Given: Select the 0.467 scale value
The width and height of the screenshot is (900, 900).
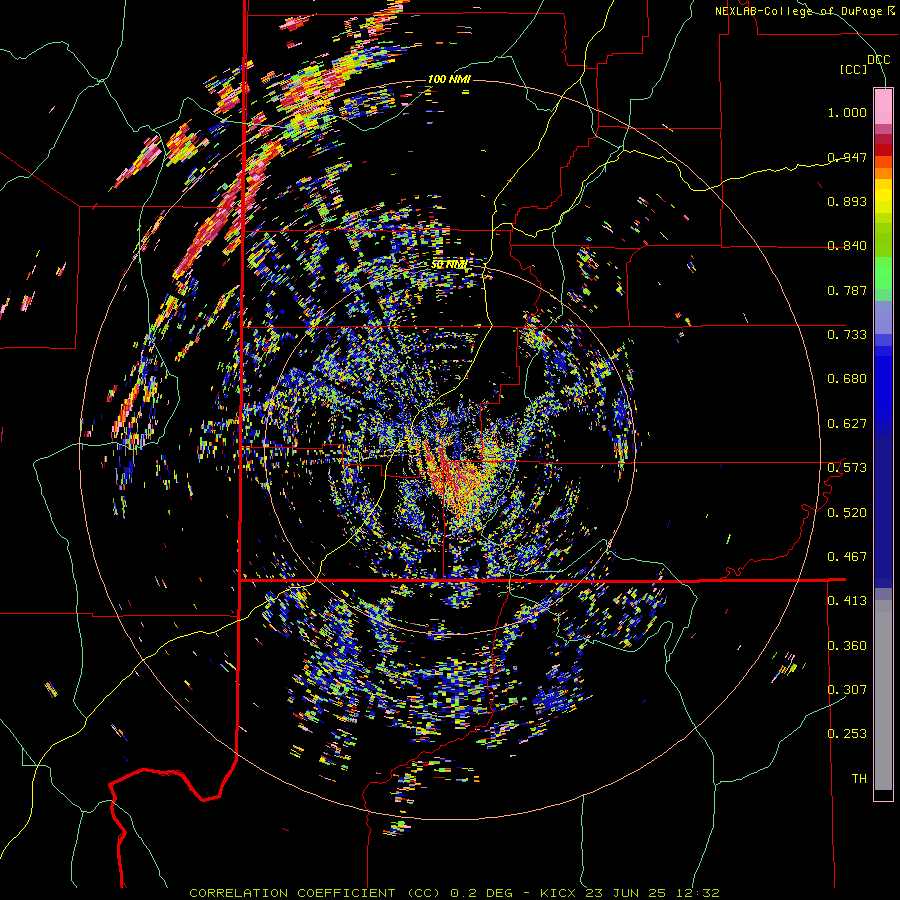Looking at the screenshot, I should [847, 557].
